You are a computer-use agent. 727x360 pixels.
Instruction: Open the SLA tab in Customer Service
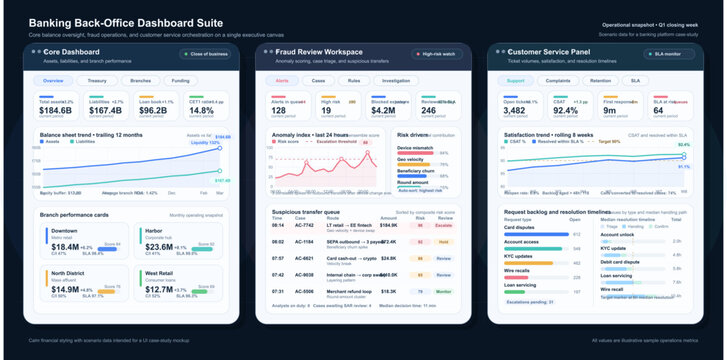click(635, 81)
